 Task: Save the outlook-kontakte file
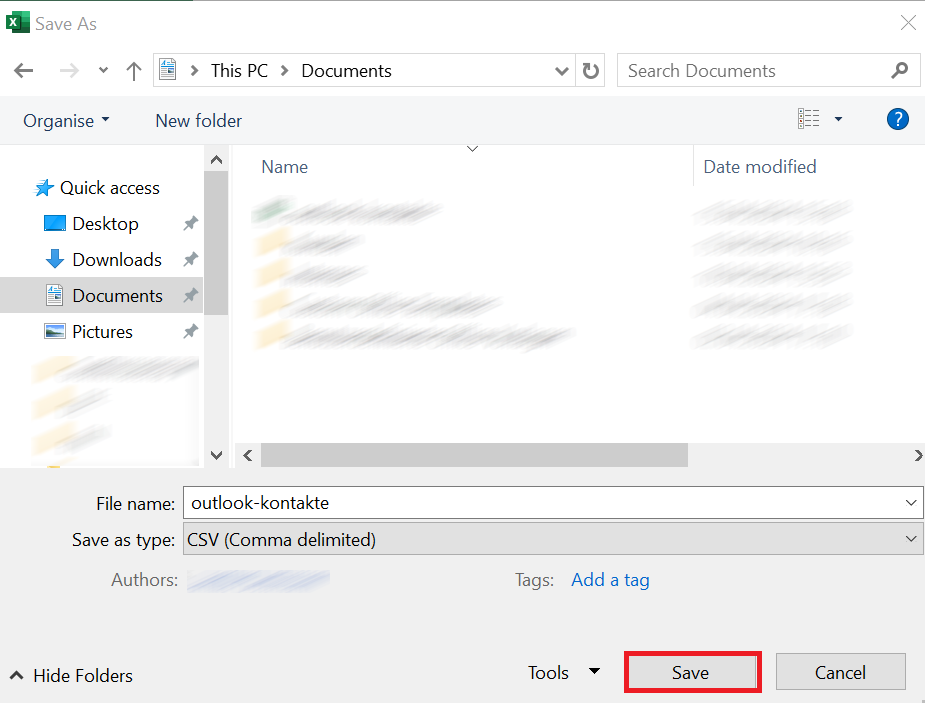coord(692,671)
